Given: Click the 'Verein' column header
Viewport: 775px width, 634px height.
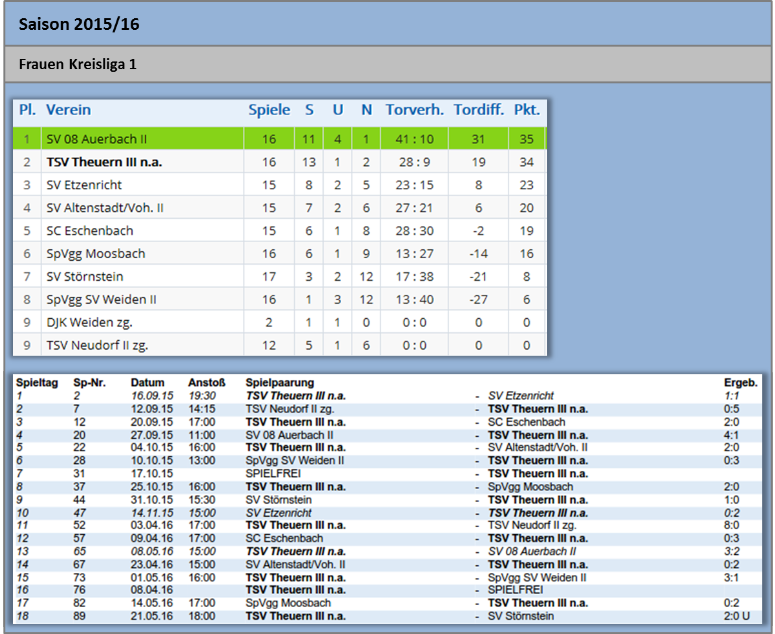Looking at the screenshot, I should (x=68, y=110).
